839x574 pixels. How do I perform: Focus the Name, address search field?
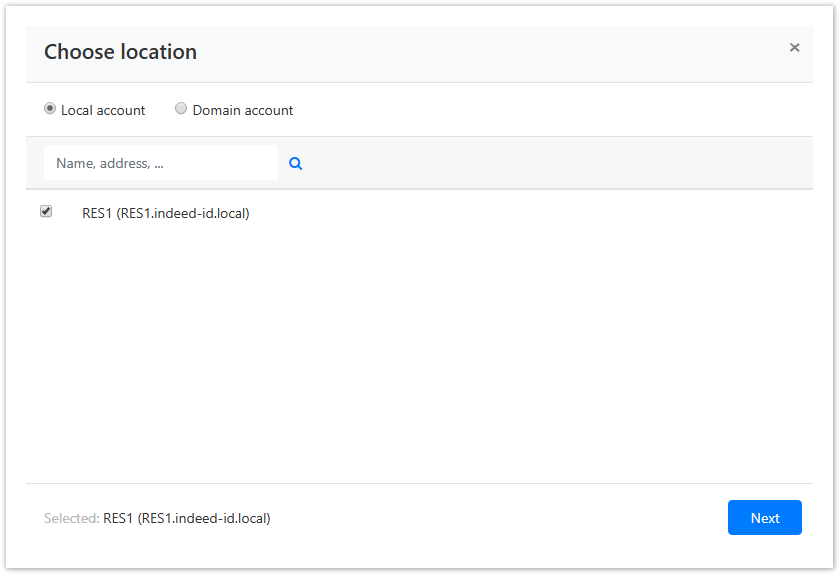coord(160,163)
